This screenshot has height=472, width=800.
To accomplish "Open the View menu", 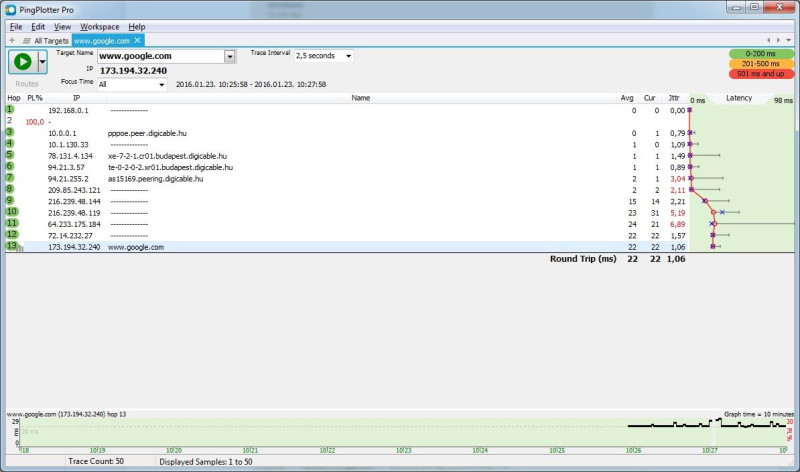I will click(62, 27).
